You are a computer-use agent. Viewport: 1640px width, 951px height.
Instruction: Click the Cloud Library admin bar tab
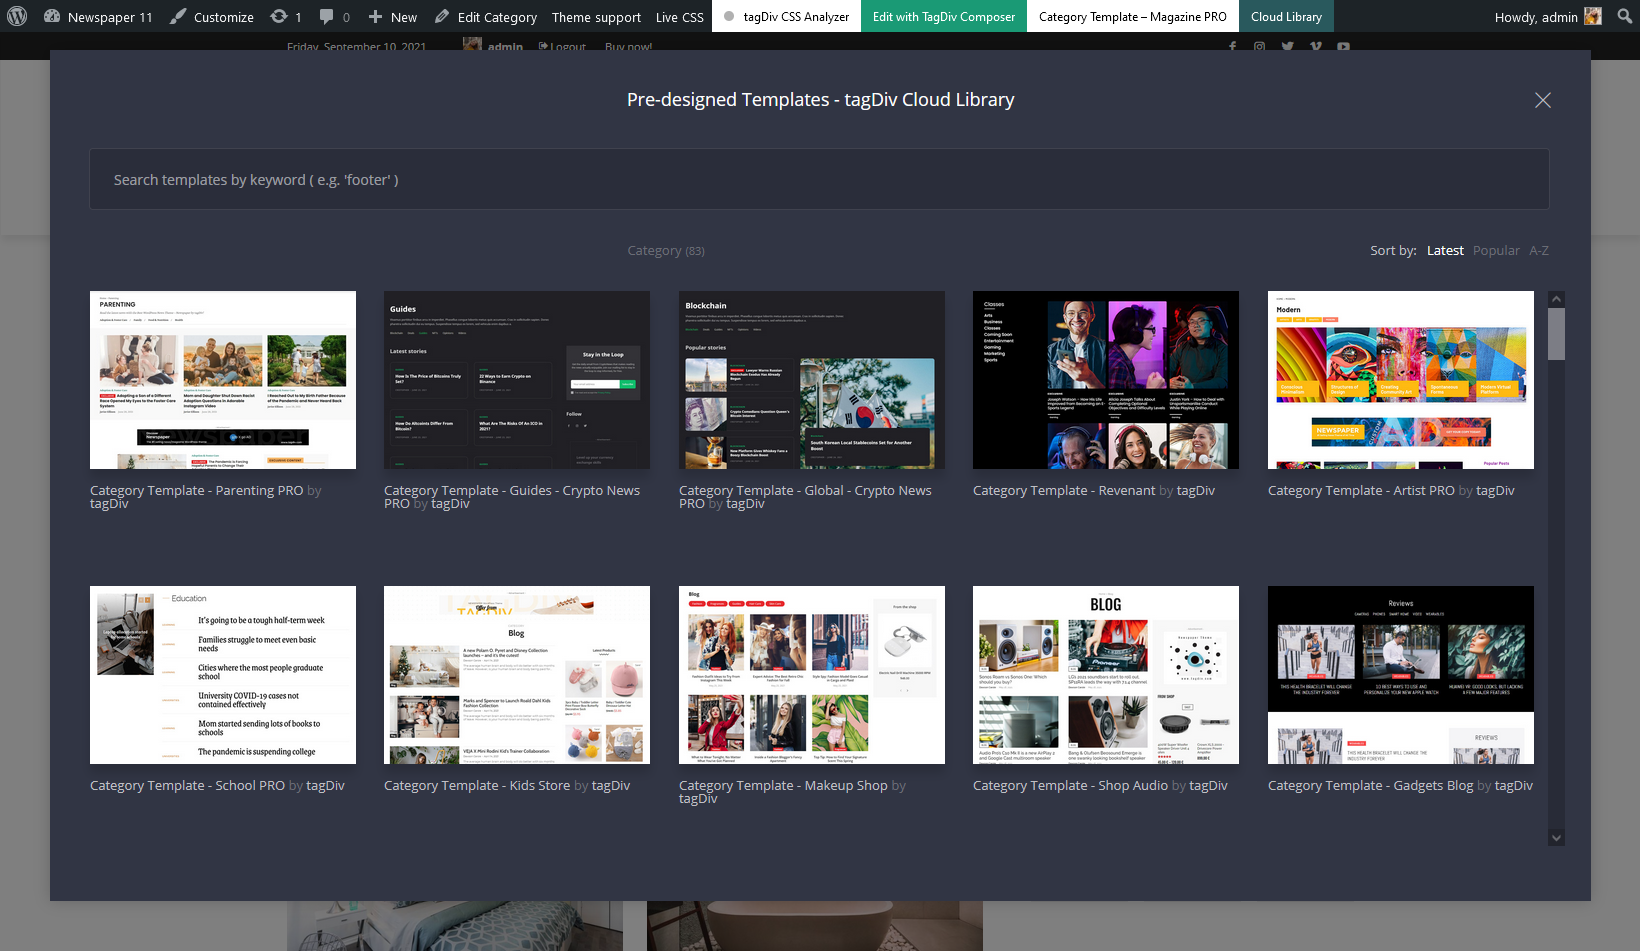[x=1286, y=16]
